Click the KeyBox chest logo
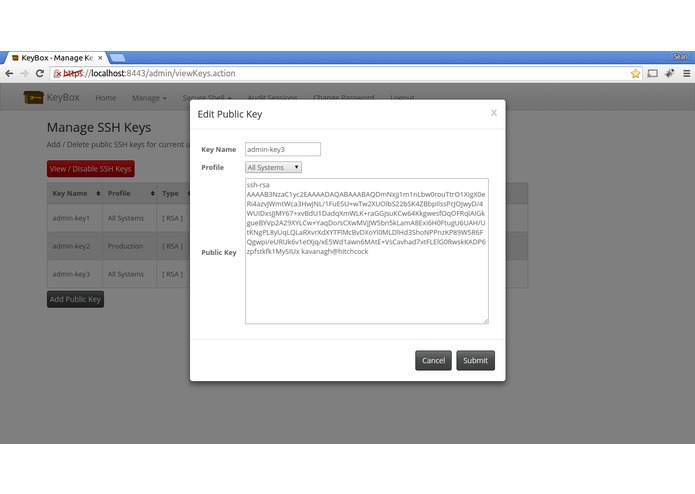 tap(33, 97)
